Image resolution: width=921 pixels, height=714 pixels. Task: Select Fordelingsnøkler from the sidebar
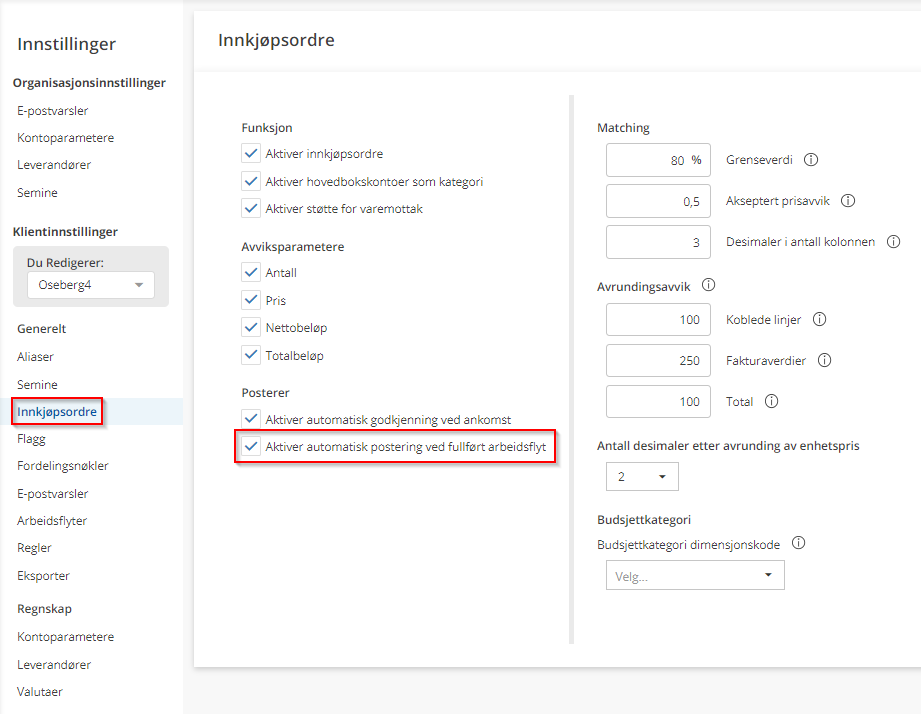pyautogui.click(x=63, y=466)
